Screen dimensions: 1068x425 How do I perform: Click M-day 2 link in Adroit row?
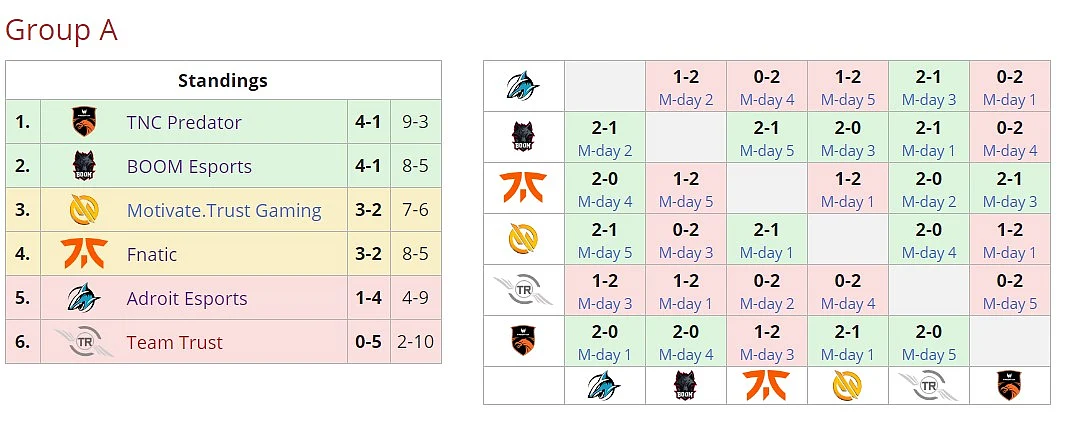686,99
